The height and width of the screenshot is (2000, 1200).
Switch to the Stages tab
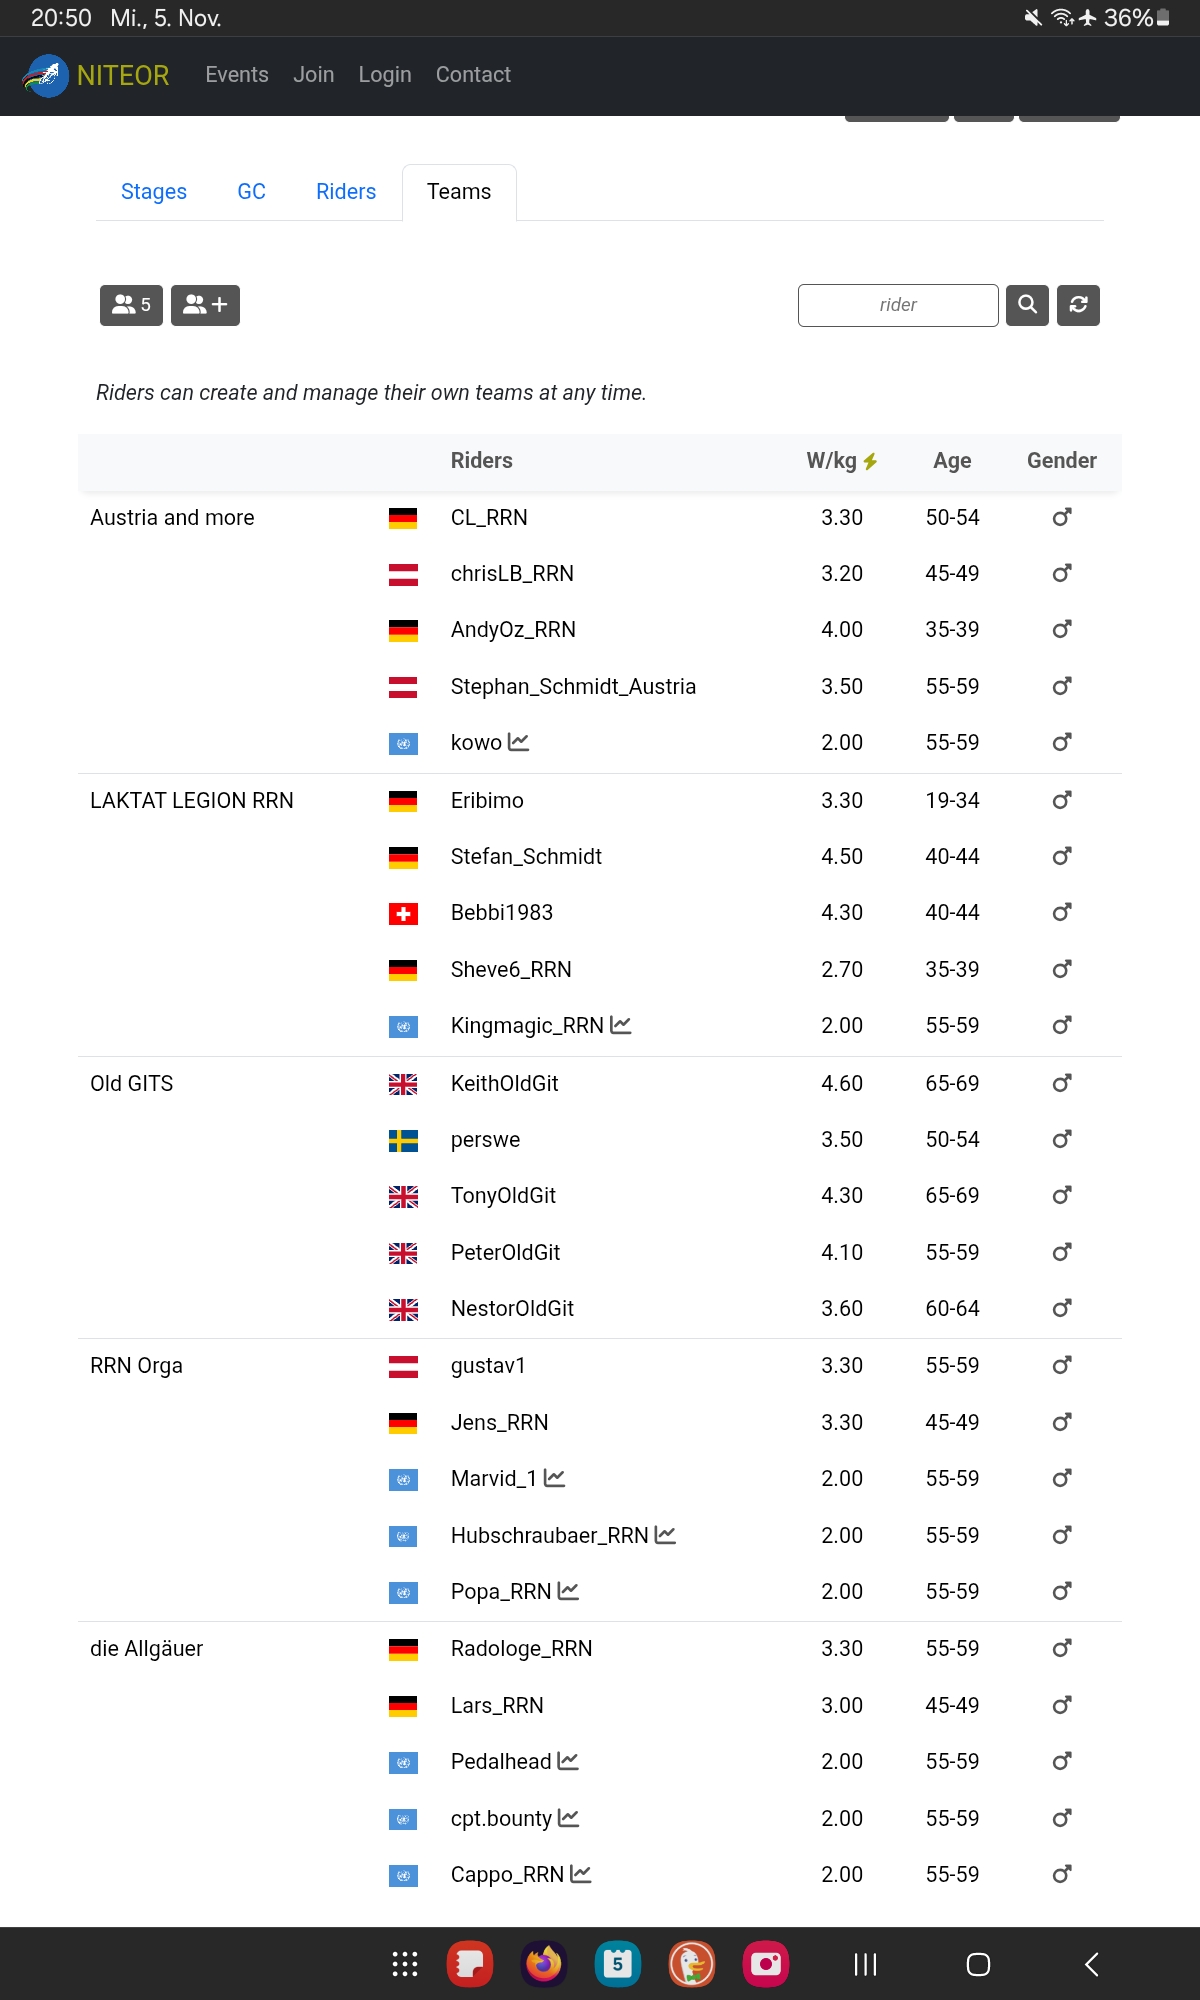click(154, 192)
